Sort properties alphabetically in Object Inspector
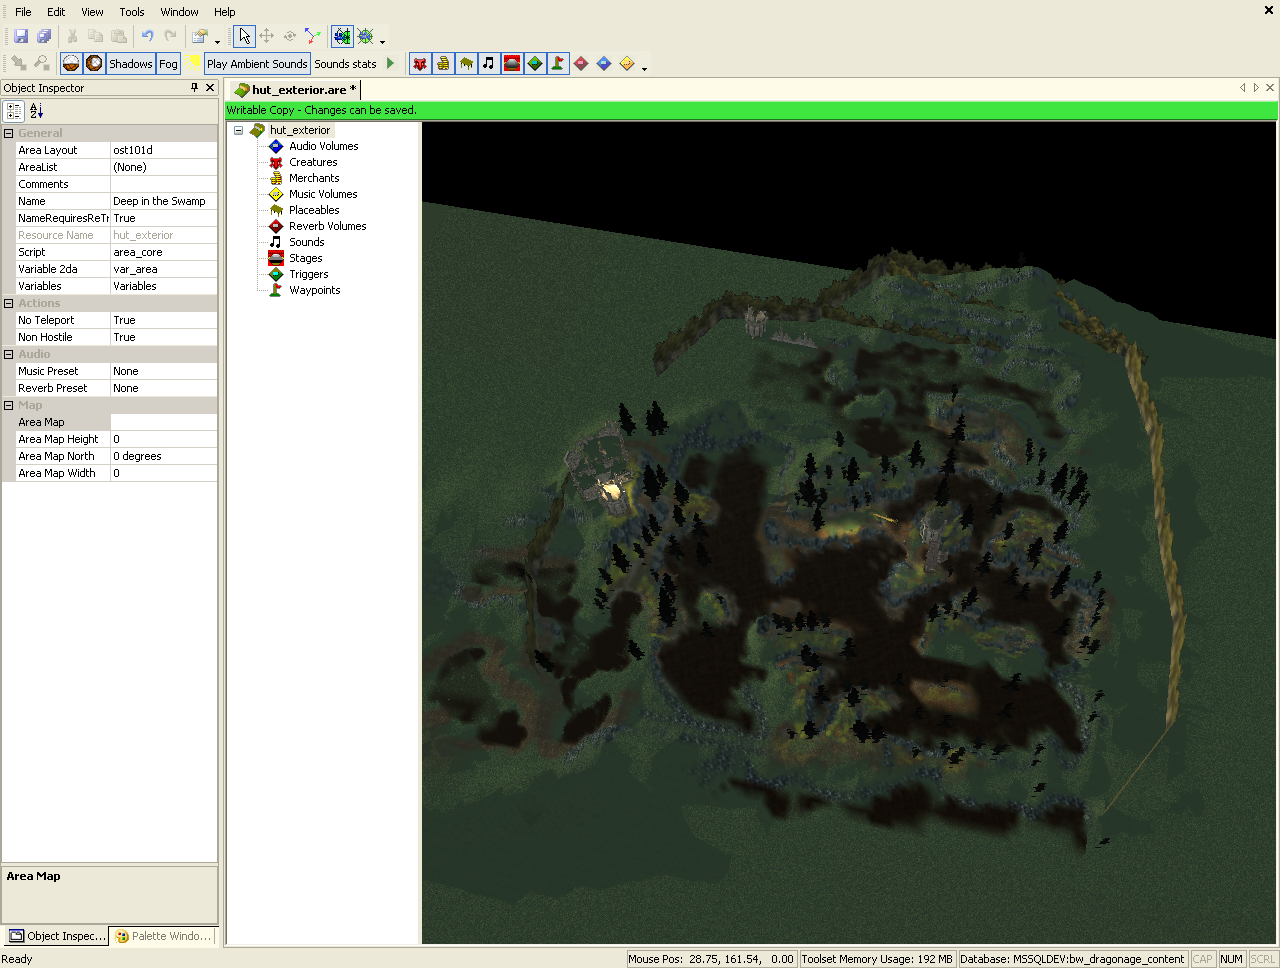The width and height of the screenshot is (1280, 968). [x=36, y=111]
